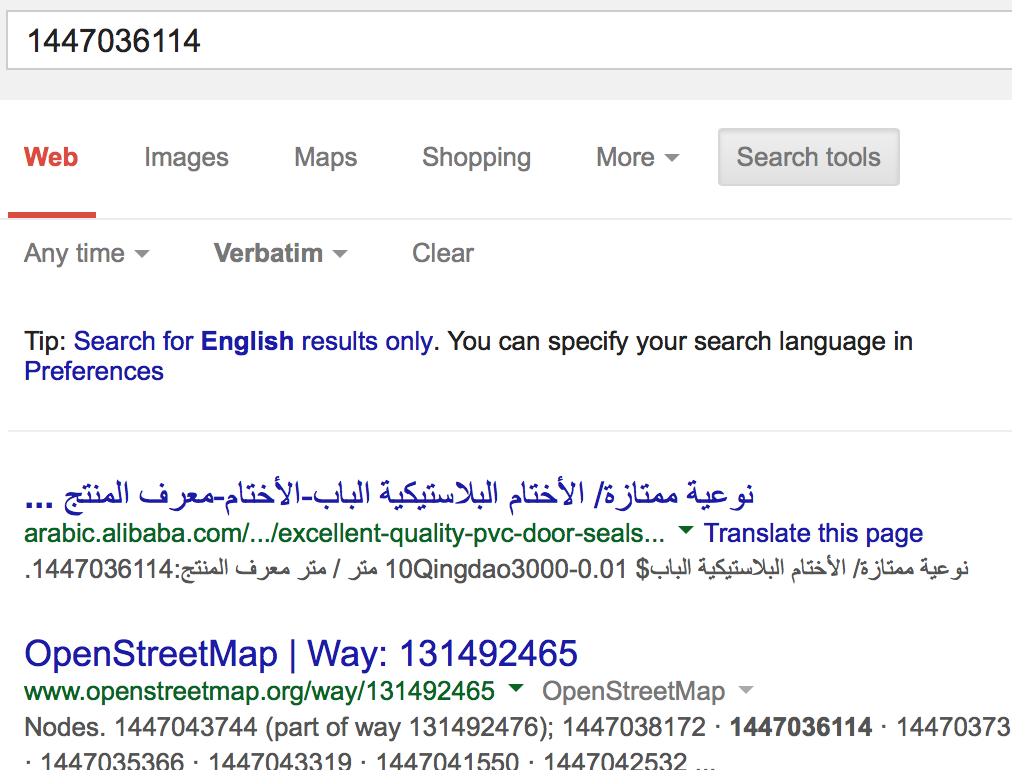Click the search box containing 1447036114

[500, 41]
